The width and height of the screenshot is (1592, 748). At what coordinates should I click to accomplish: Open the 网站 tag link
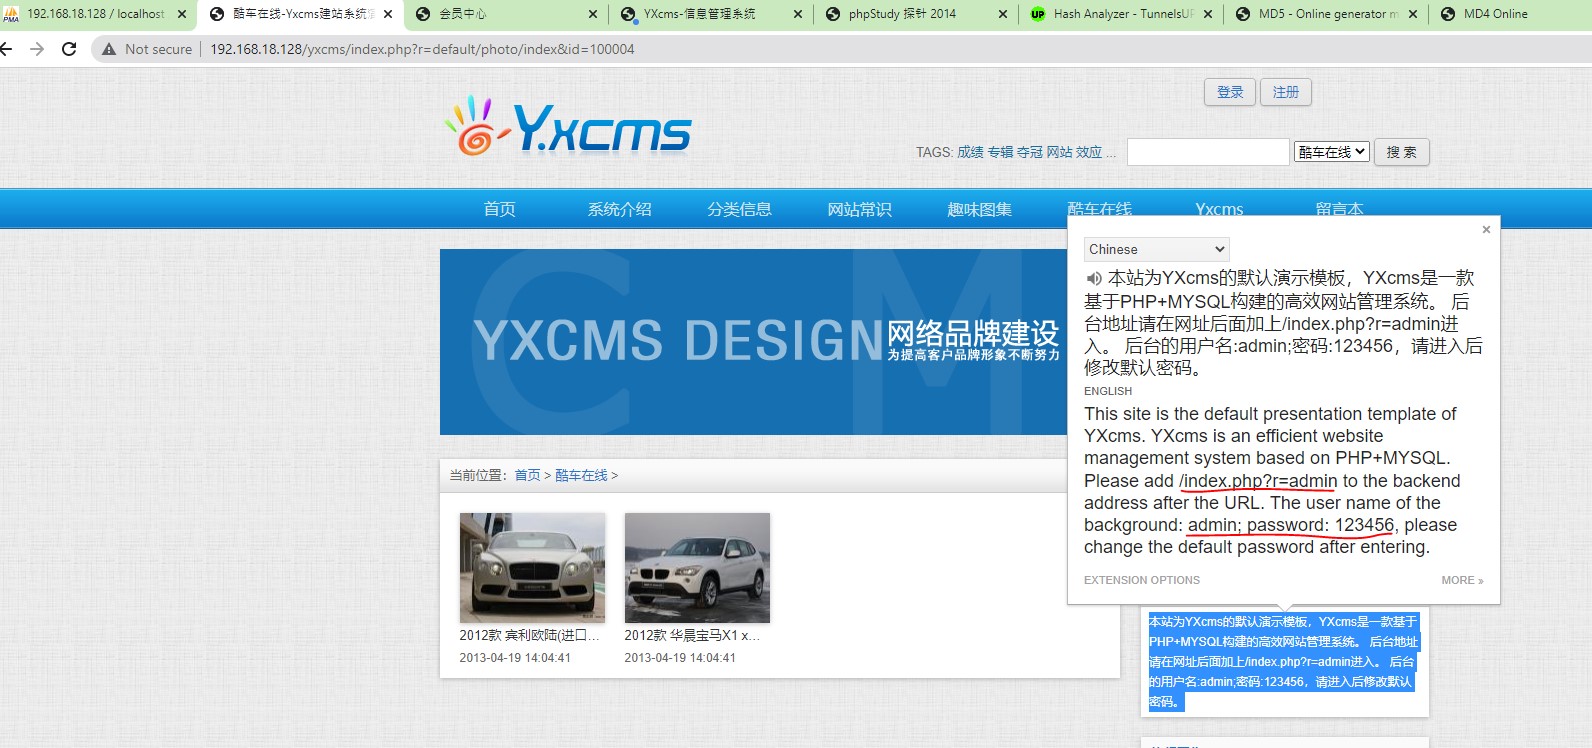pyautogui.click(x=1059, y=152)
